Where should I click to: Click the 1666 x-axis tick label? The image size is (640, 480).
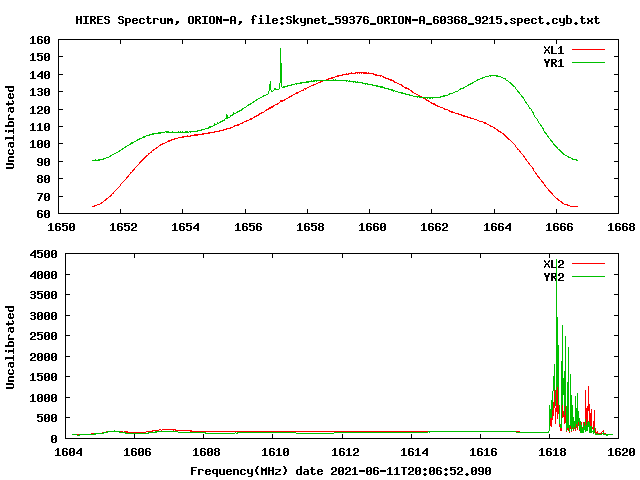[x=559, y=227]
